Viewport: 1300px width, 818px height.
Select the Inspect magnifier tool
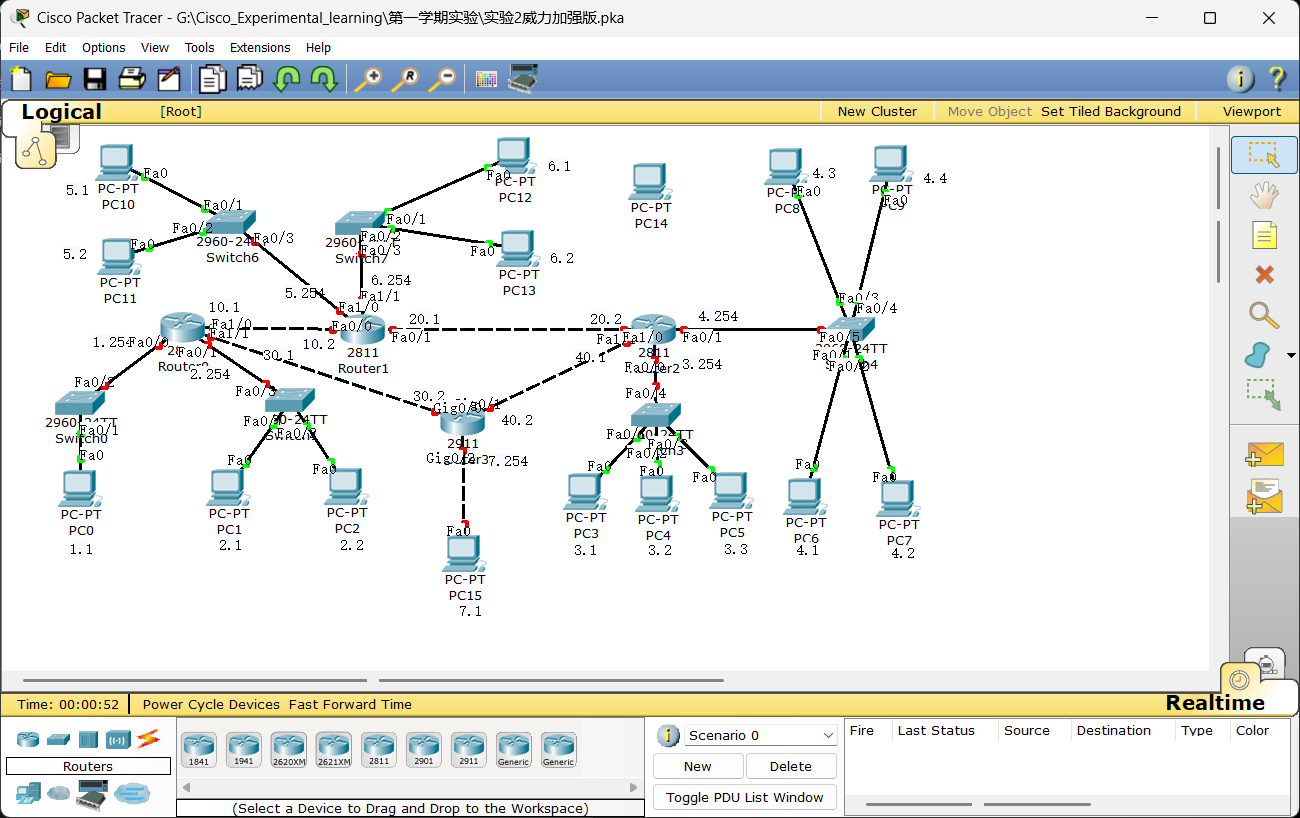pos(1264,315)
